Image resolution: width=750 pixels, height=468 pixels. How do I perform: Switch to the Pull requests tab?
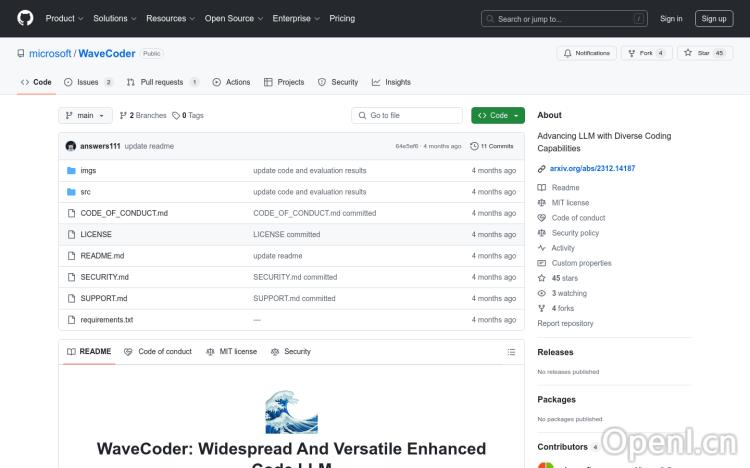coord(162,82)
